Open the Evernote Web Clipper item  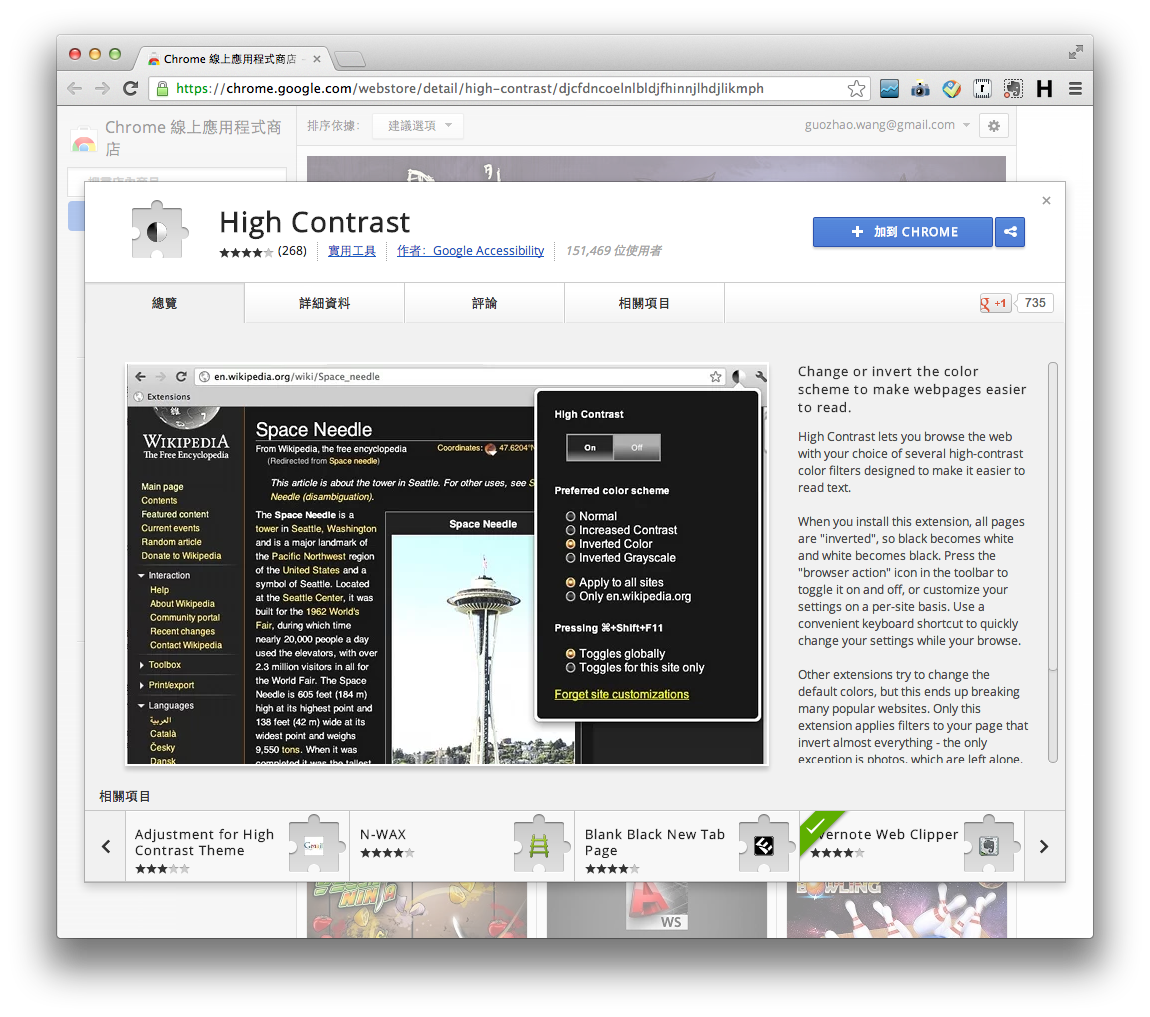pyautogui.click(x=912, y=846)
